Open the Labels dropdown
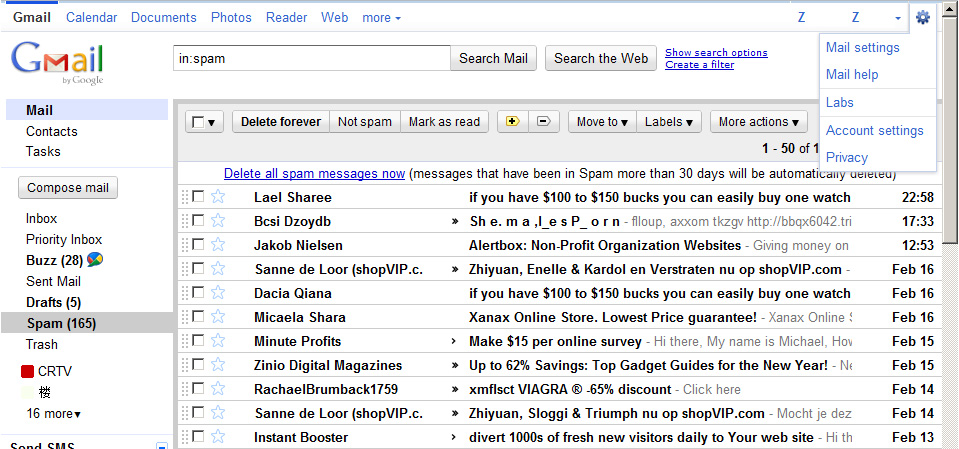Image resolution: width=959 pixels, height=449 pixels. (668, 122)
